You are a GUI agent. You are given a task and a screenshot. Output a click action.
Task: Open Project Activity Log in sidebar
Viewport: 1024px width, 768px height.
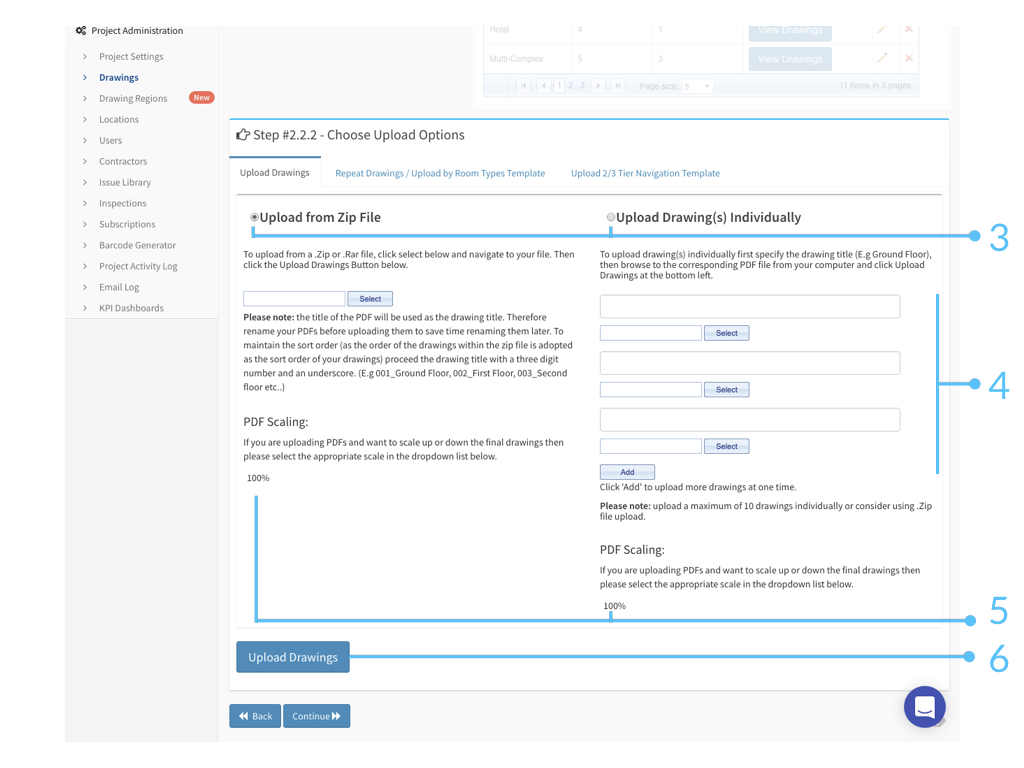tap(138, 266)
